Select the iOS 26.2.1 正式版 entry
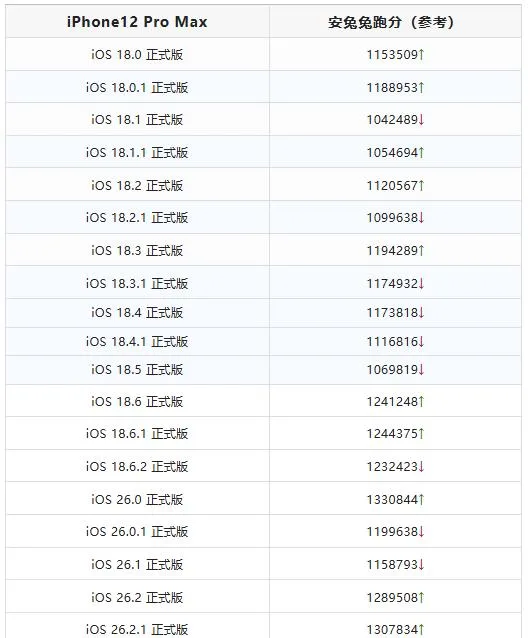This screenshot has width=528, height=638. click(137, 629)
